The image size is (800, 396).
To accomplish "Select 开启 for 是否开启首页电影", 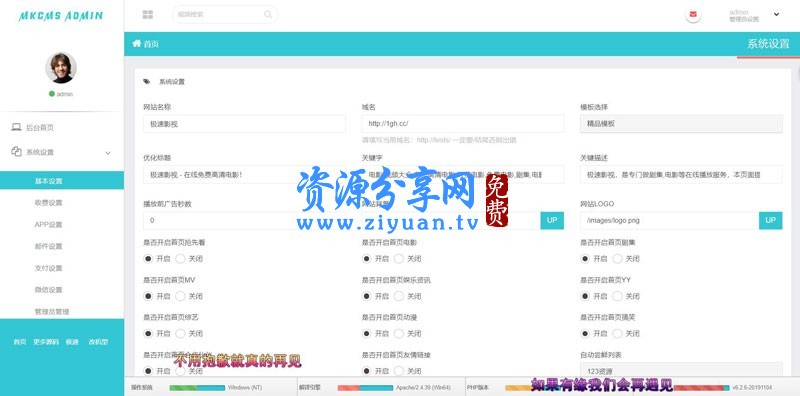I will point(366,259).
